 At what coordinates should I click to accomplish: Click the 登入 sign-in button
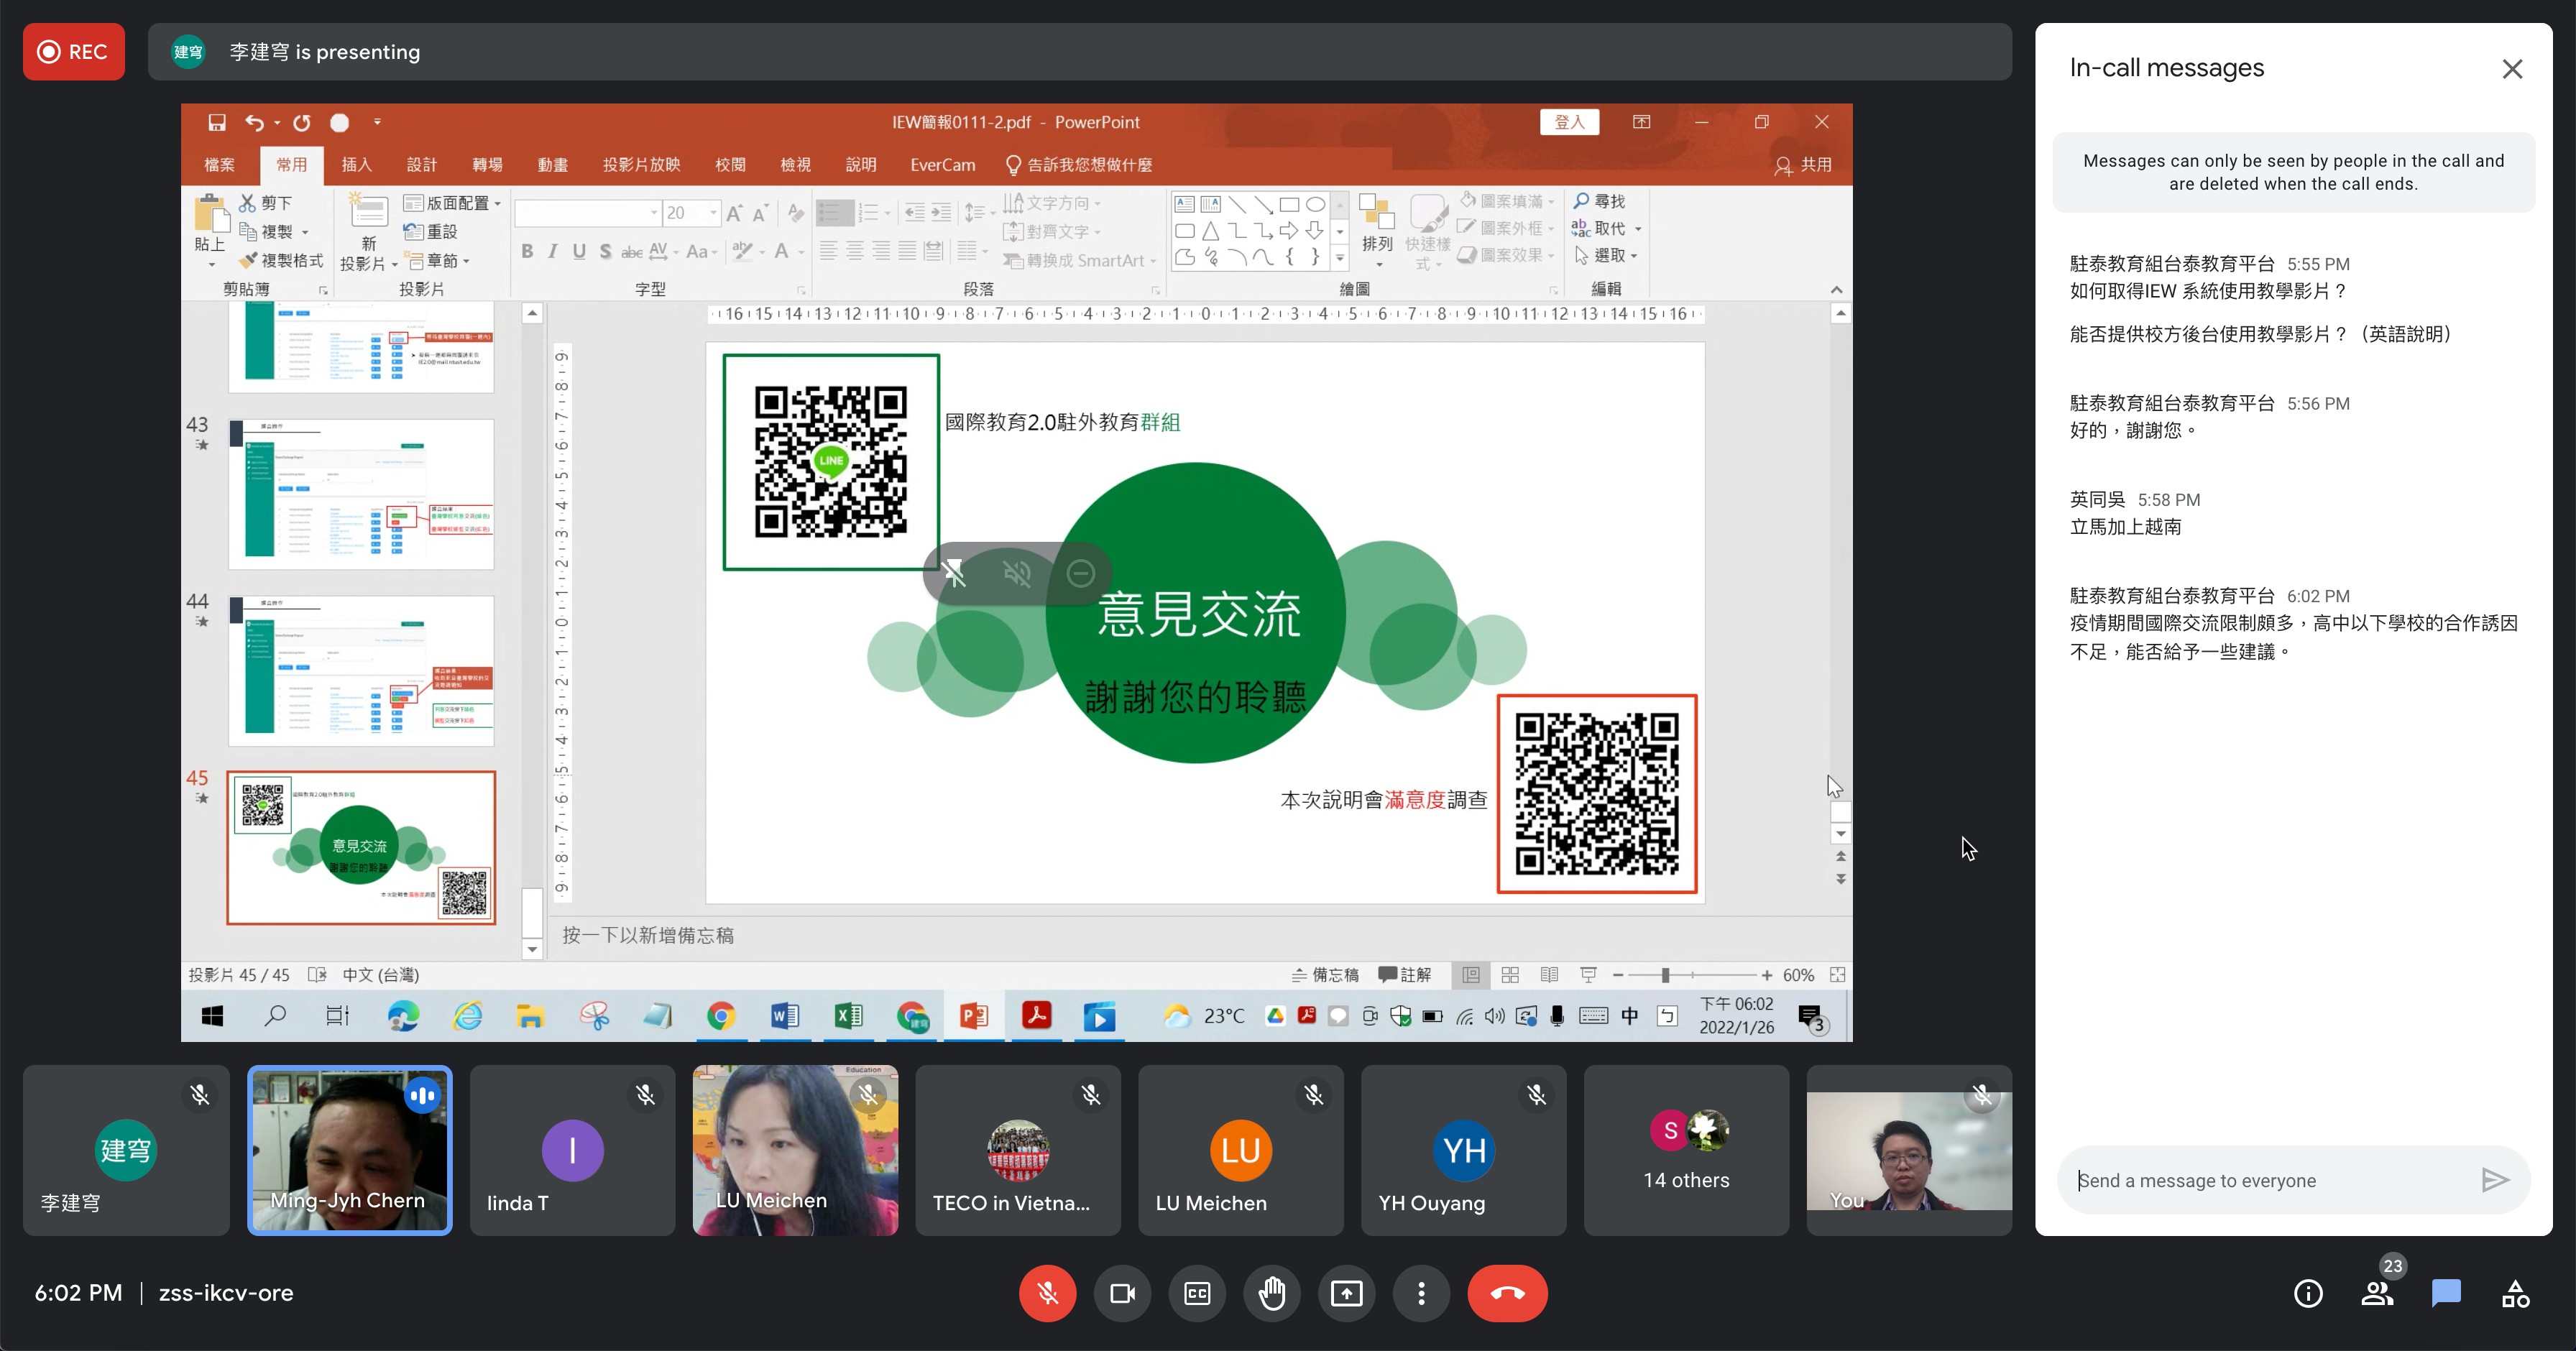[x=1569, y=122]
